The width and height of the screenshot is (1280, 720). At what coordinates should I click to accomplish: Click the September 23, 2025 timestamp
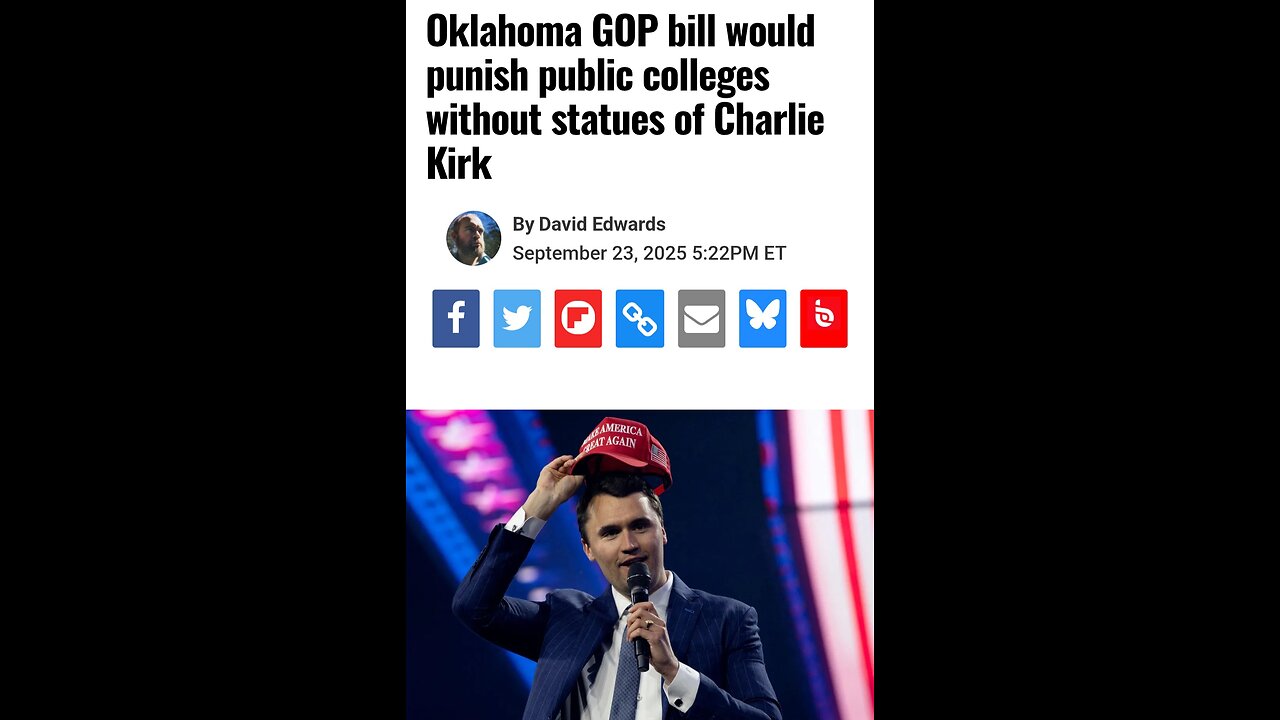(649, 253)
